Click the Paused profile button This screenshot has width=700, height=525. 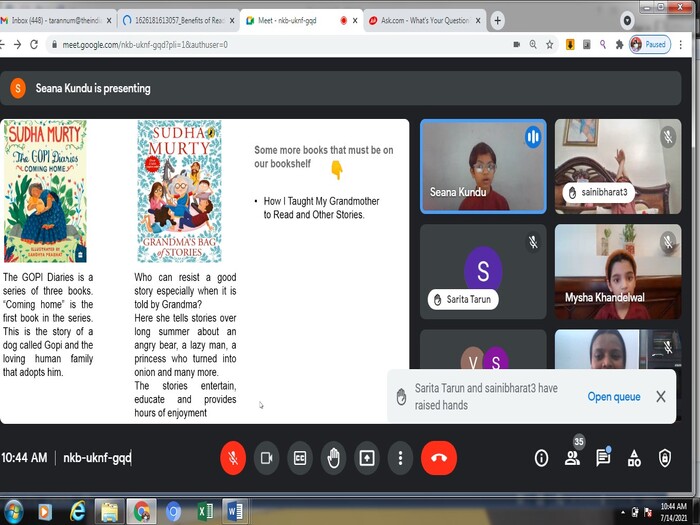click(650, 45)
